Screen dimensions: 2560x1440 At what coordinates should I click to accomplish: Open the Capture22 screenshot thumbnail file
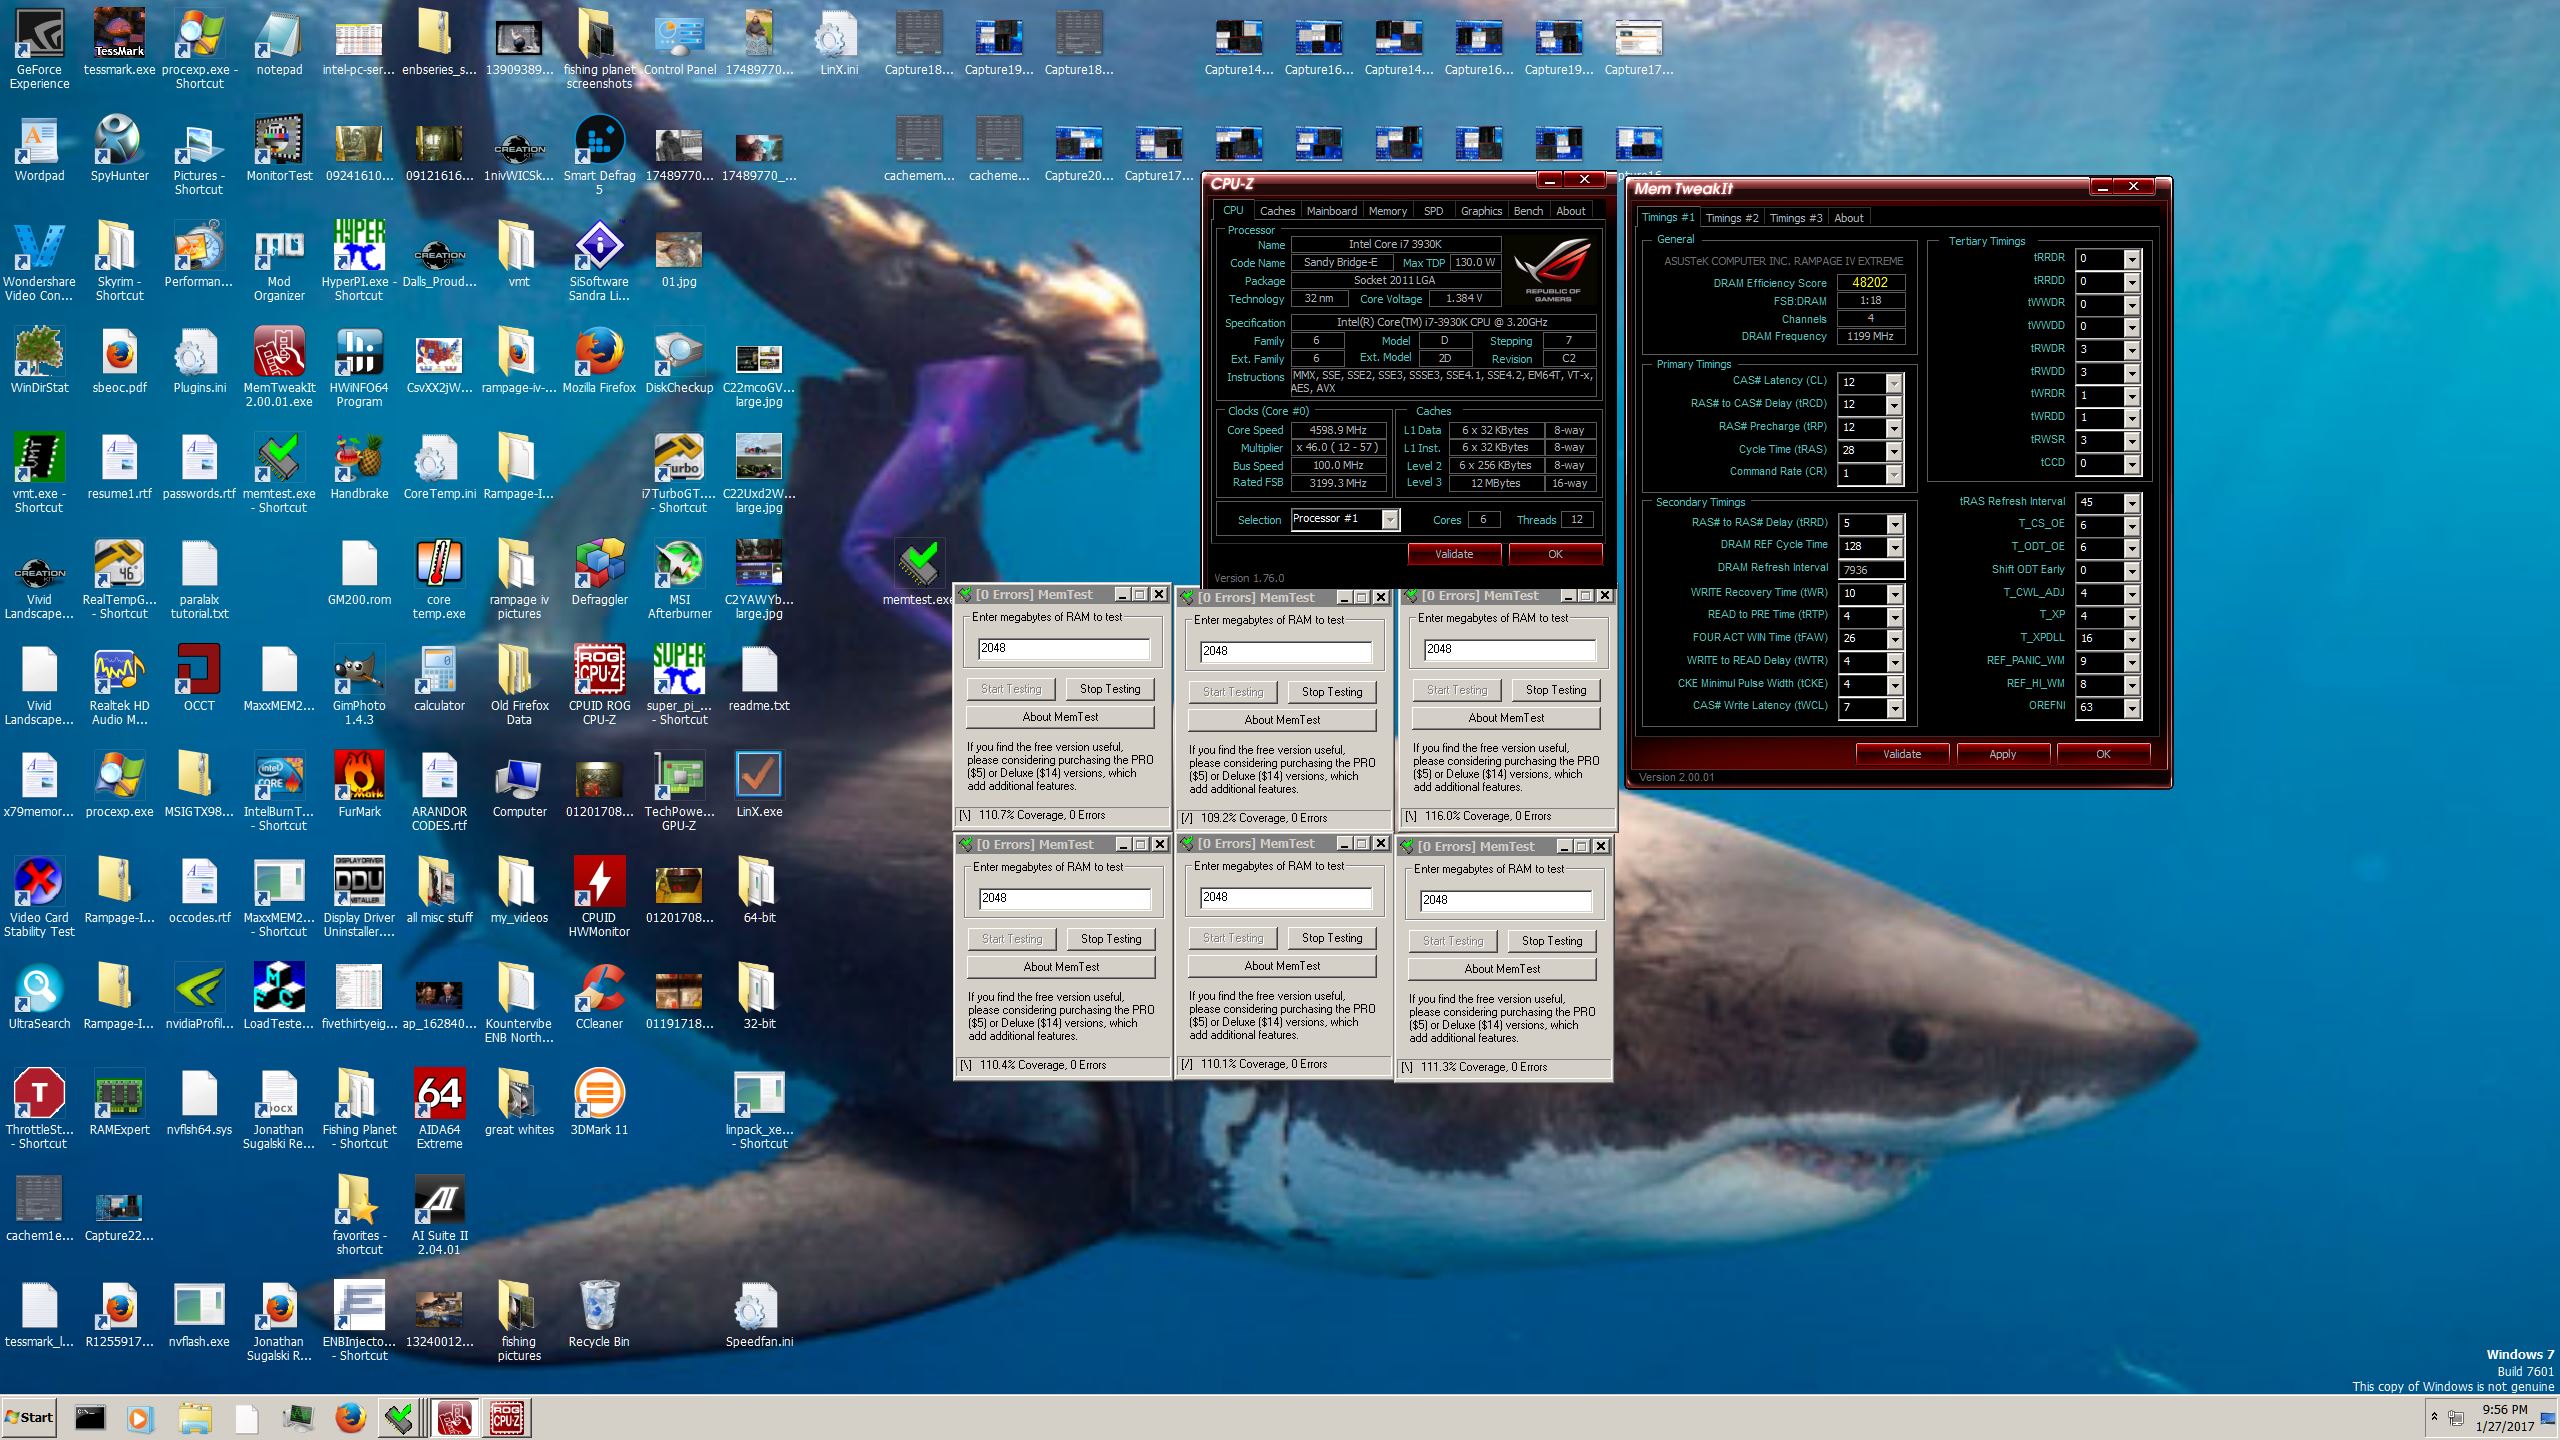119,1214
